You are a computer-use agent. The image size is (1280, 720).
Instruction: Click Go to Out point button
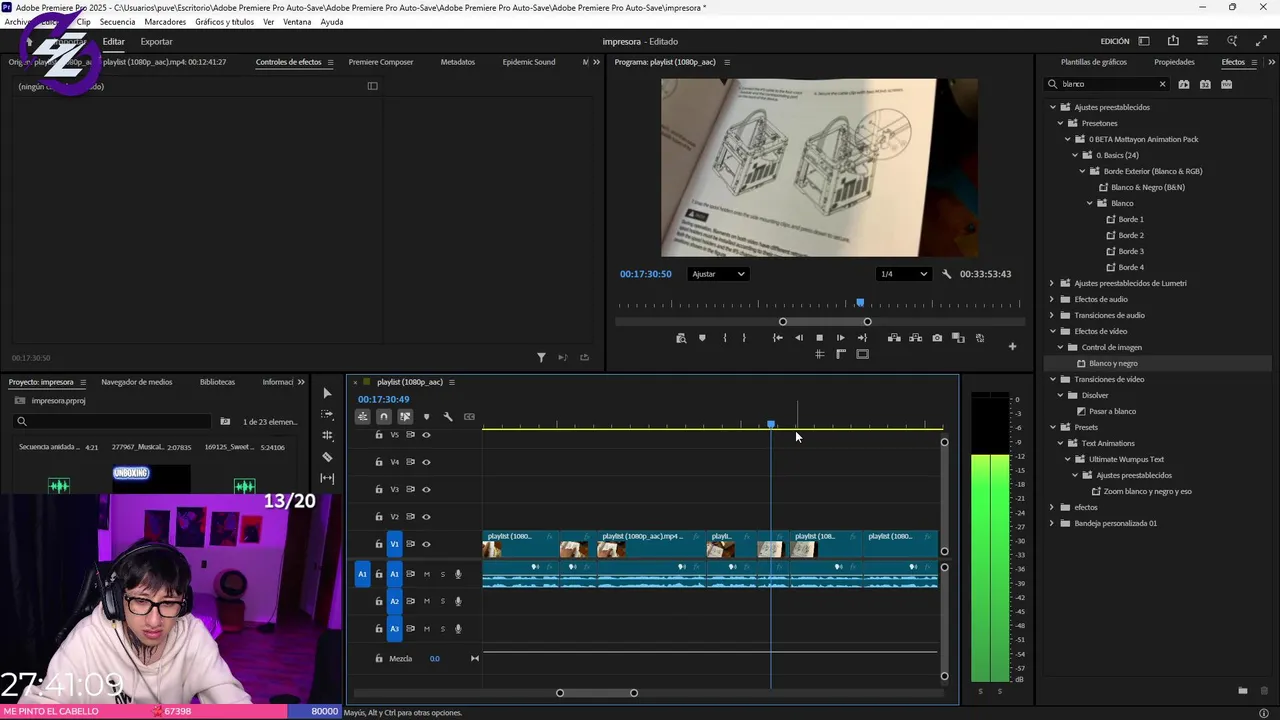tap(862, 338)
